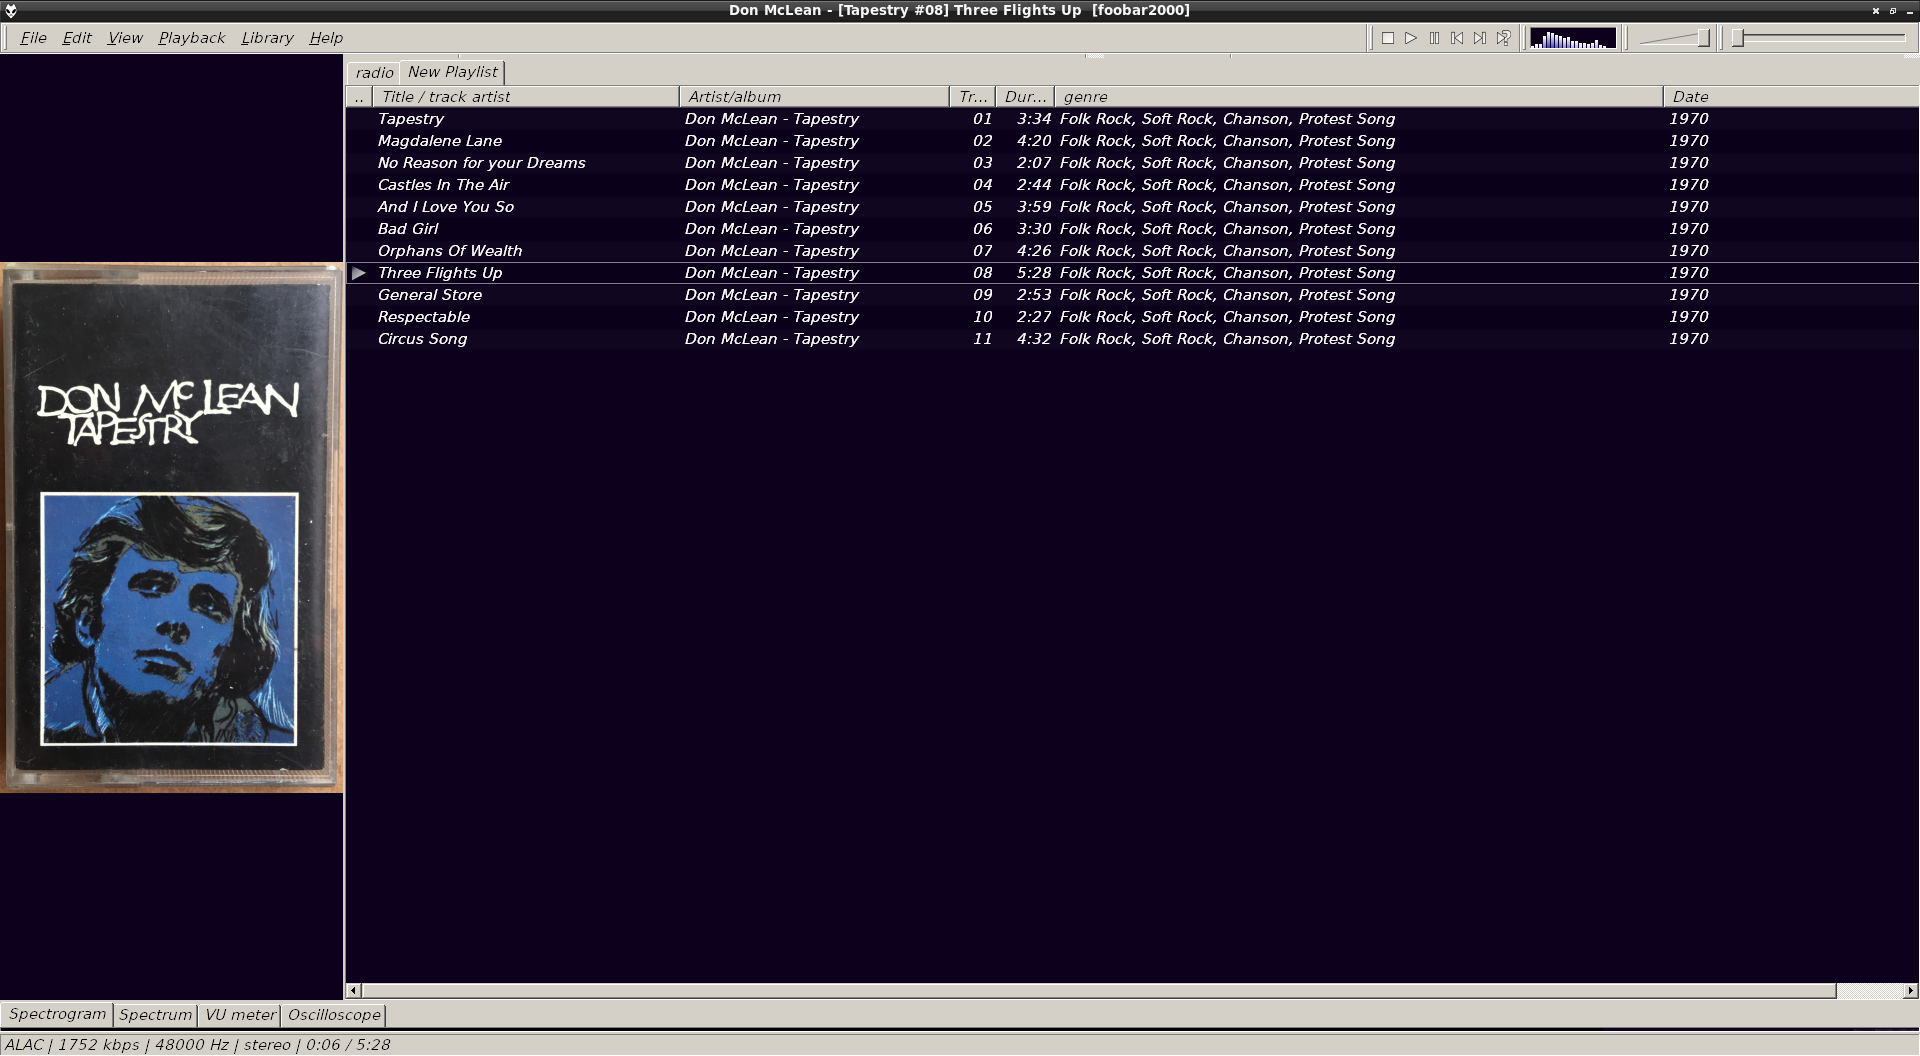Click the spectrum visualizer in toolbar
Screen dimensions: 1920x1056
click(x=1573, y=38)
